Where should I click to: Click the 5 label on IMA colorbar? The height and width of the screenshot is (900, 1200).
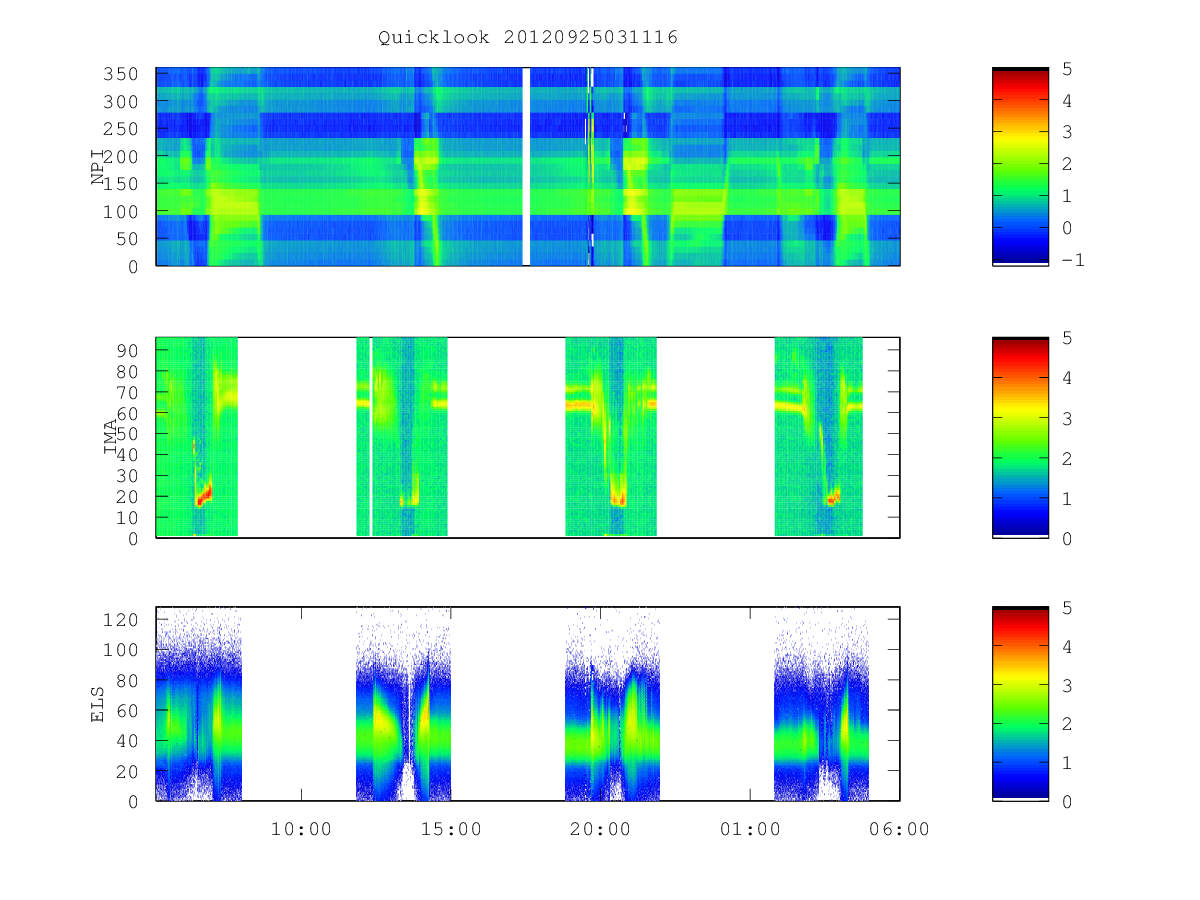point(1069,338)
